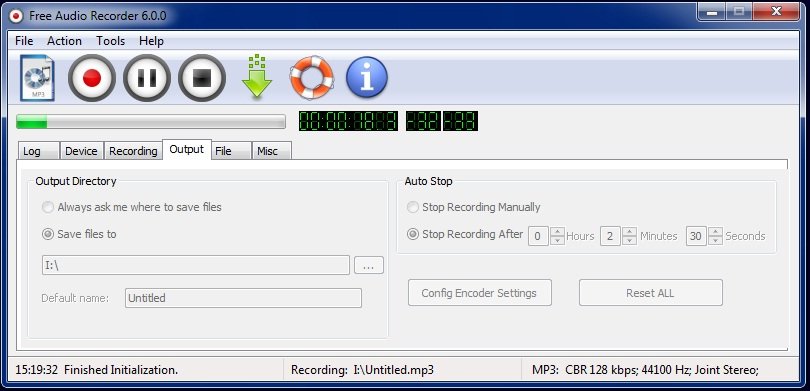Viewport: 810px width, 391px height.
Task: Increase the Hours value
Action: pyautogui.click(x=557, y=231)
